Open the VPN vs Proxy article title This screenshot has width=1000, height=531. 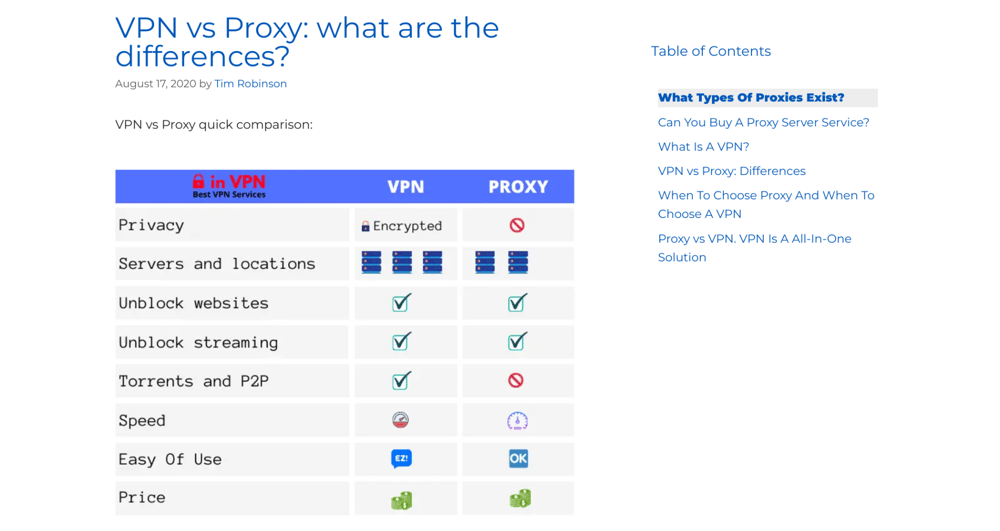306,41
